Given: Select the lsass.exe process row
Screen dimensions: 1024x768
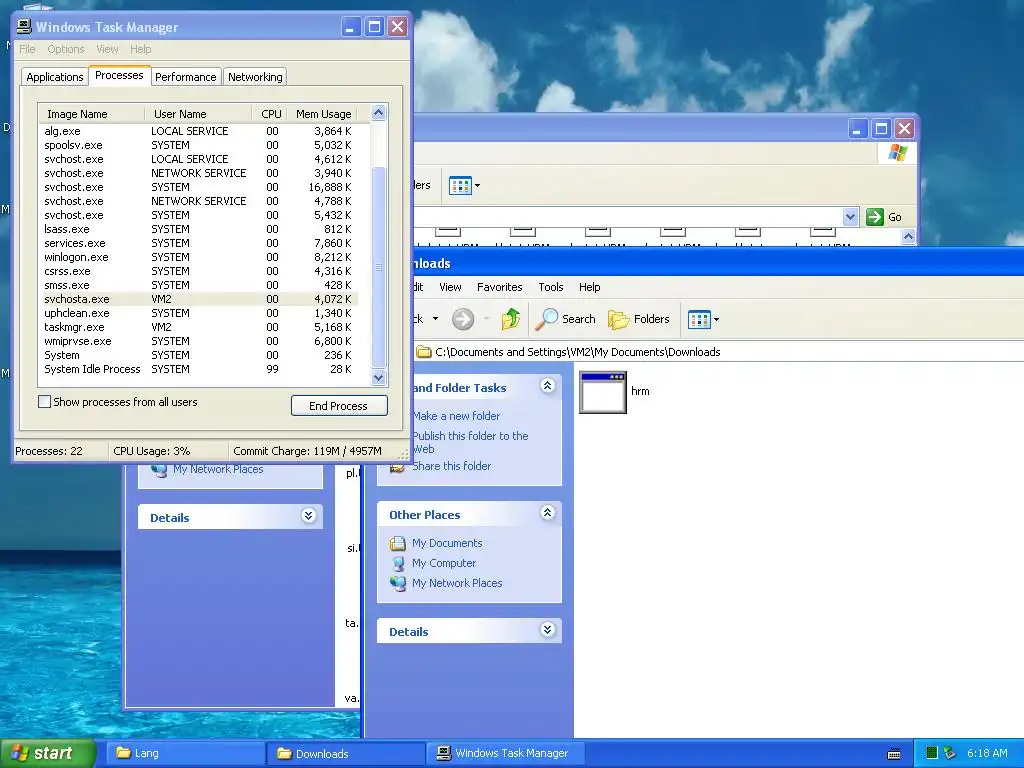Looking at the screenshot, I should click(199, 229).
